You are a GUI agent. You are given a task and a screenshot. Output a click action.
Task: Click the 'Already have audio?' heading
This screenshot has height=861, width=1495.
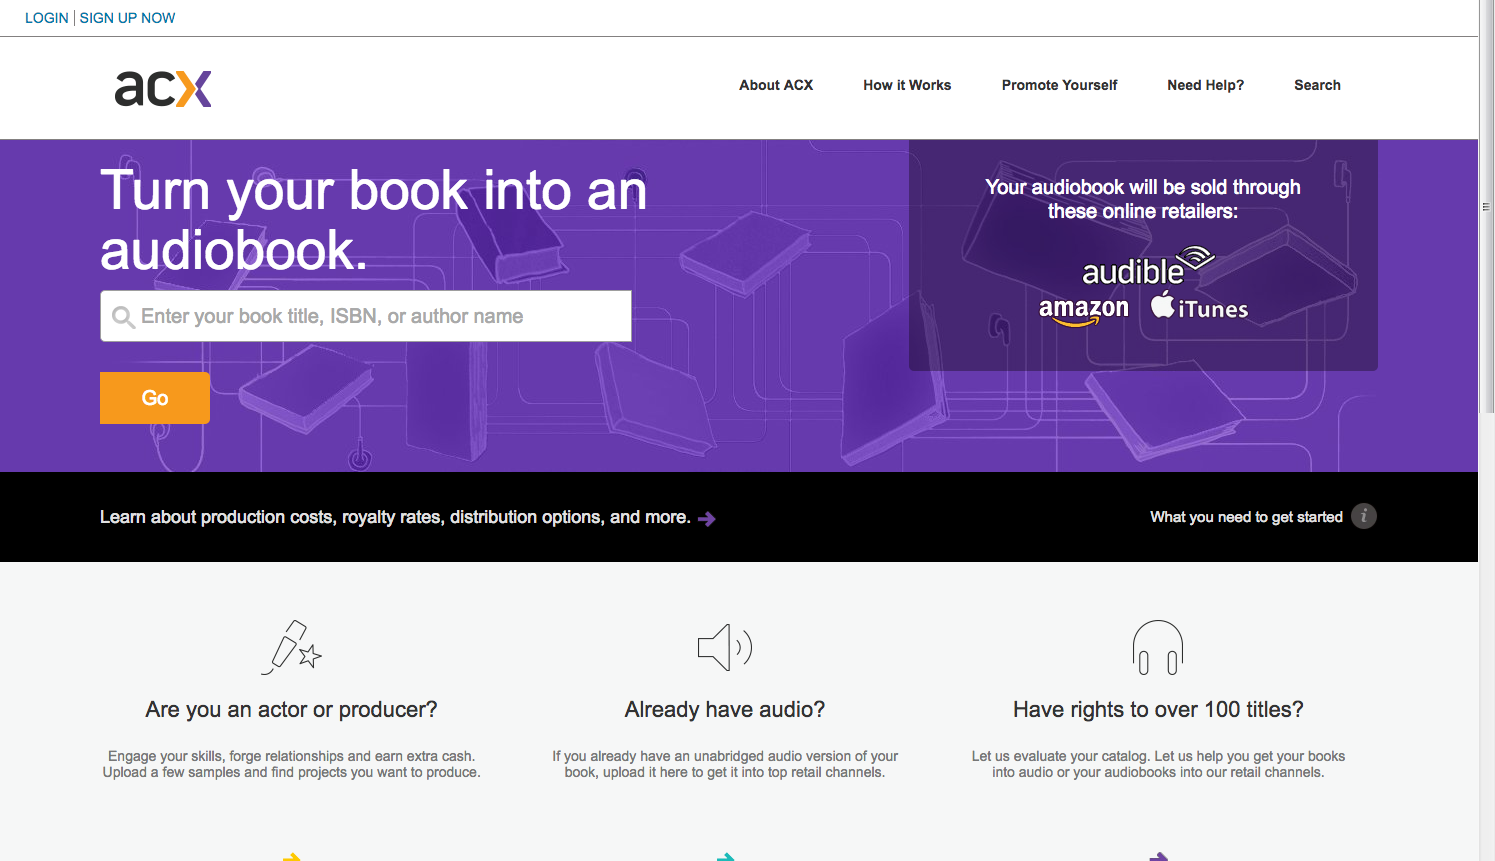pos(725,710)
